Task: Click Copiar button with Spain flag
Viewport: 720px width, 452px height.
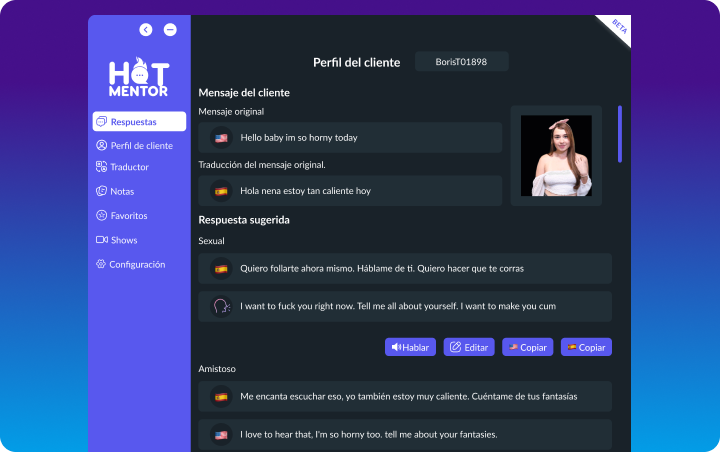Action: pos(586,347)
